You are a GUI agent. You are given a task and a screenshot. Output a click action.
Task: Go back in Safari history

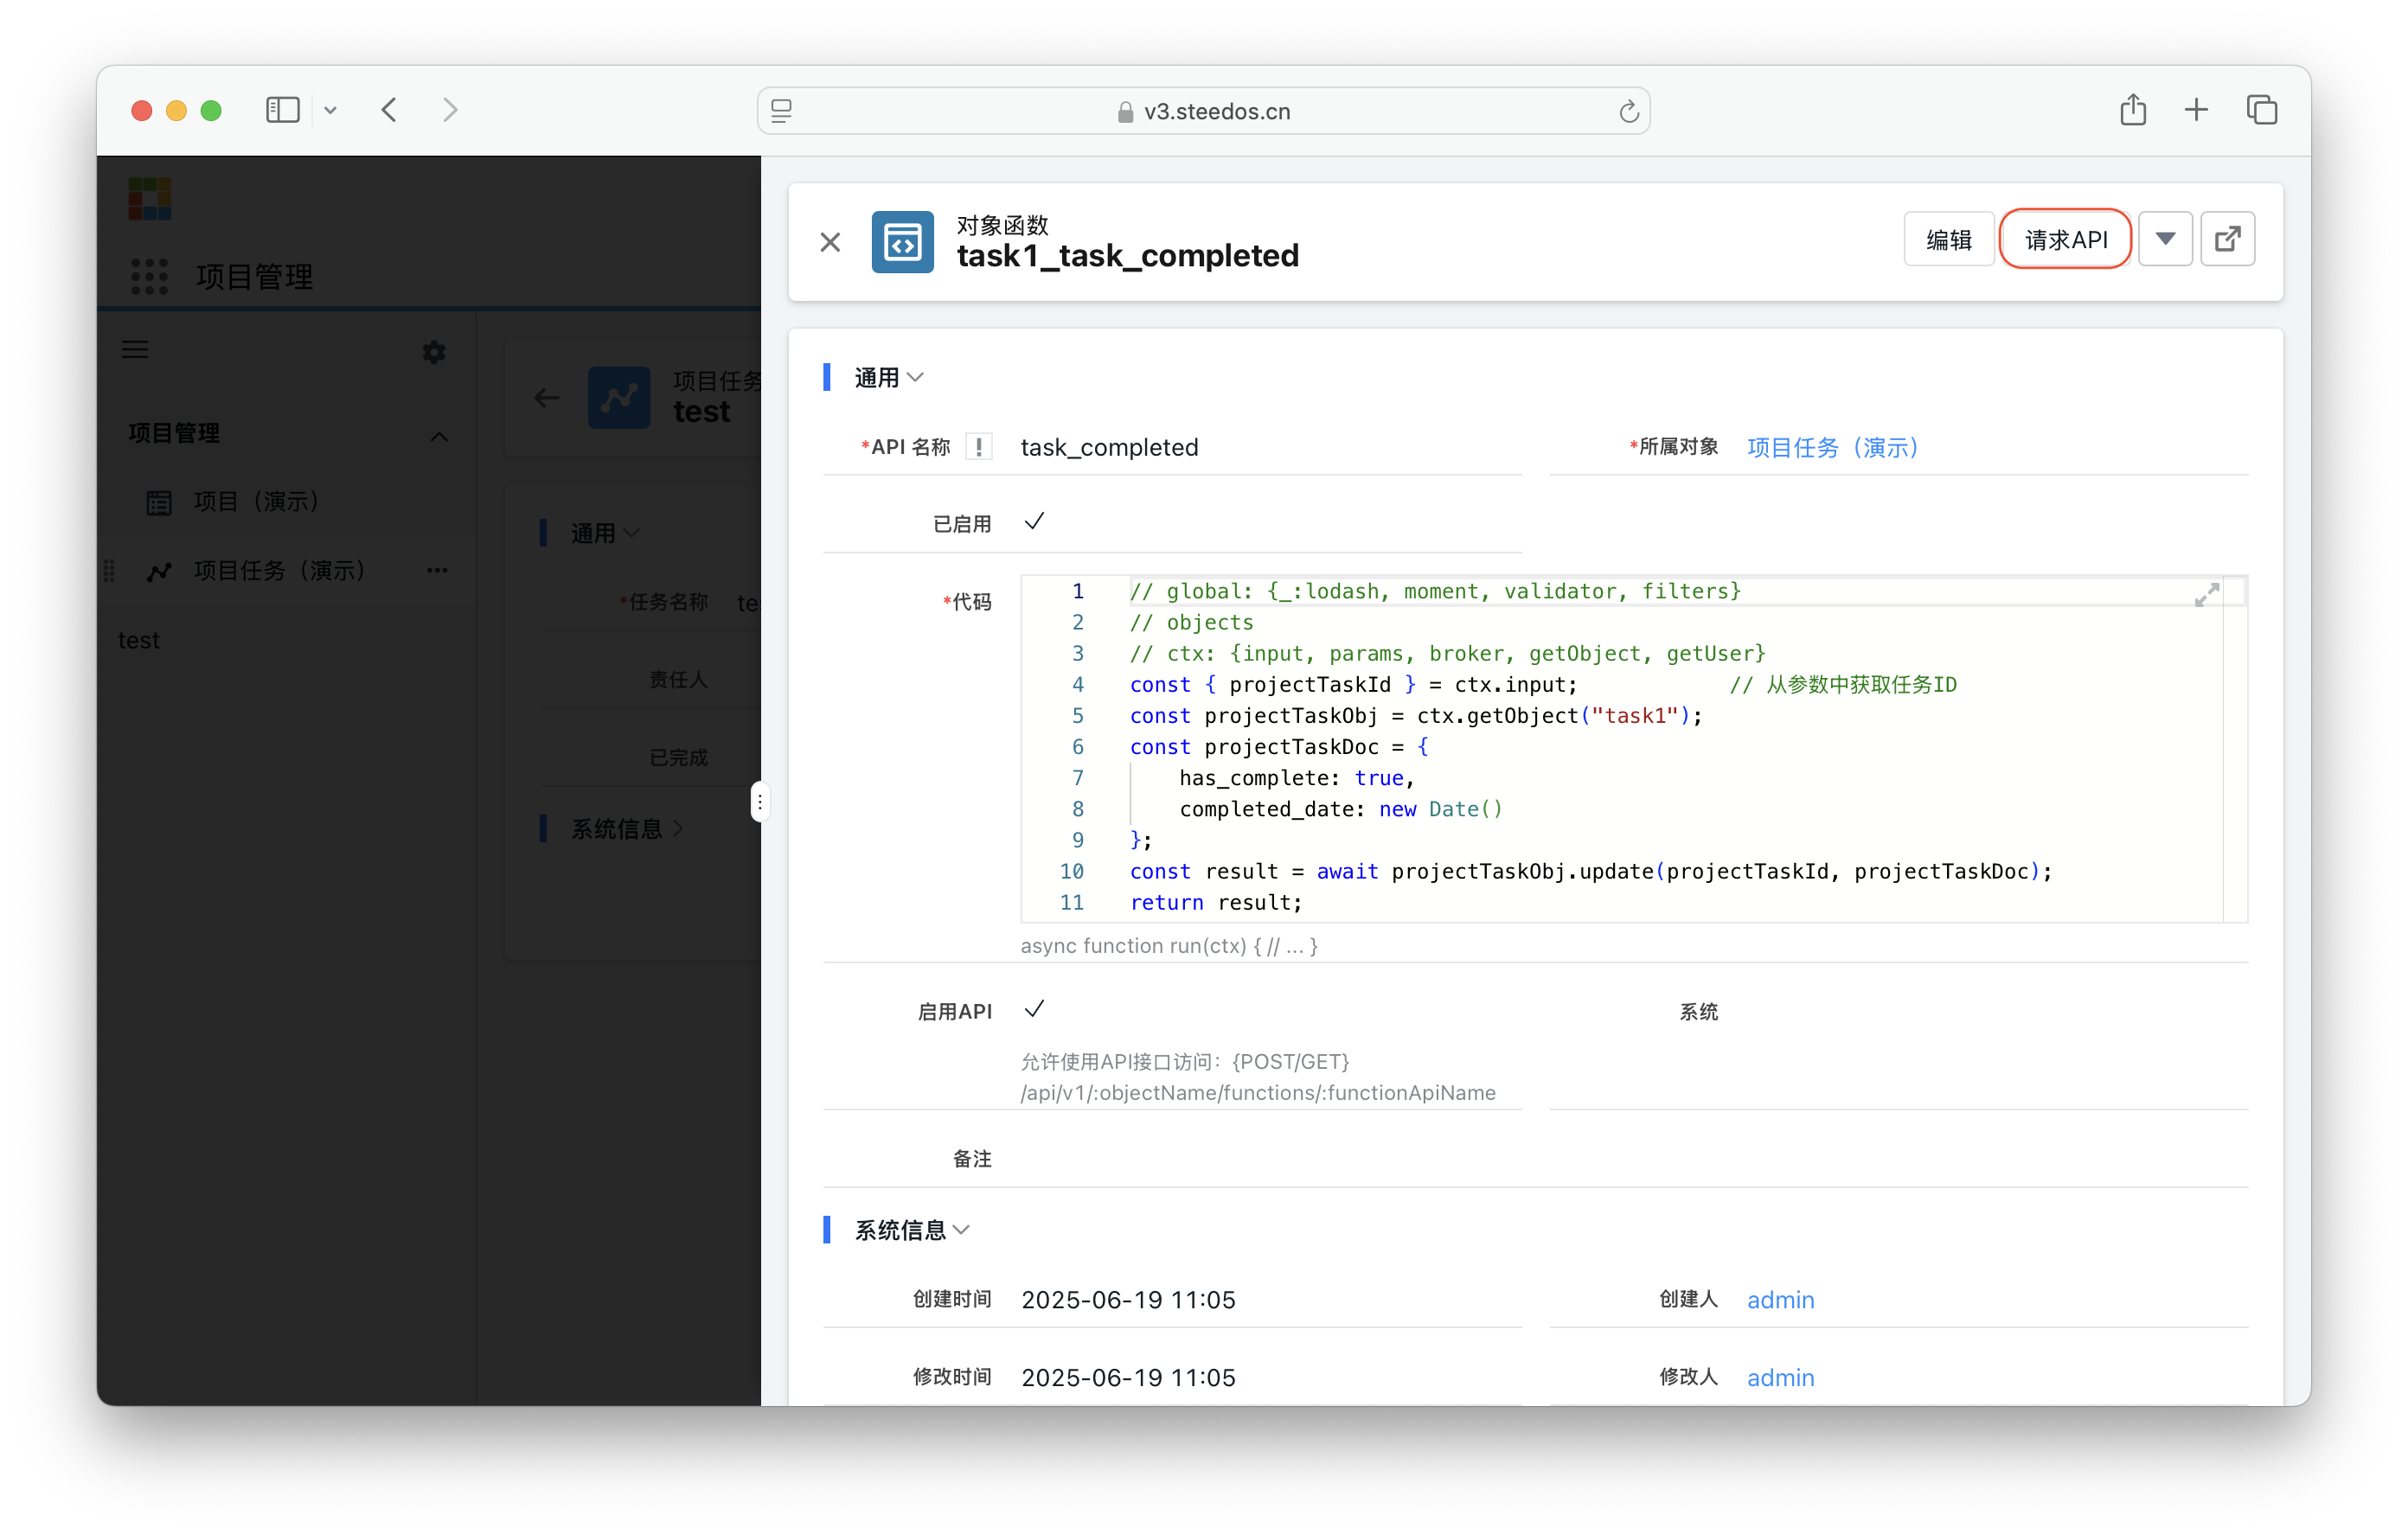pos(390,110)
